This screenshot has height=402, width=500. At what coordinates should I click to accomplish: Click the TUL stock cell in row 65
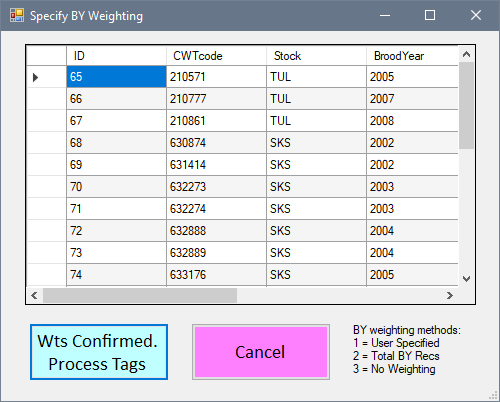pos(316,77)
